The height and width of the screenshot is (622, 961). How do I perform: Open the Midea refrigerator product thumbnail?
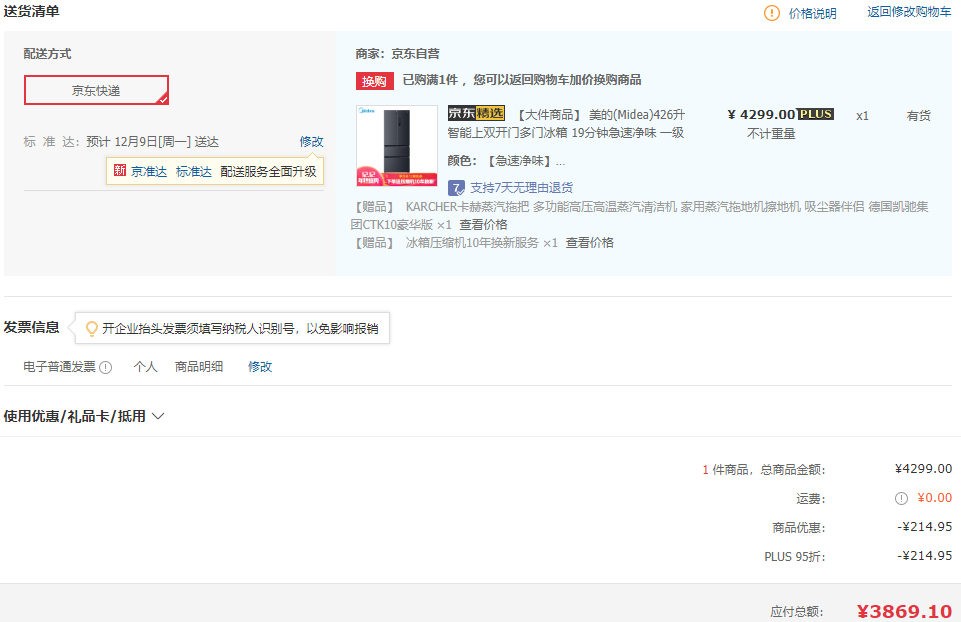click(x=397, y=146)
